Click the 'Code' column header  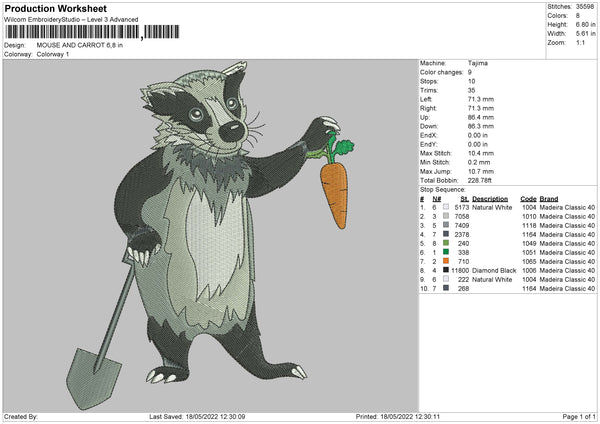point(528,199)
